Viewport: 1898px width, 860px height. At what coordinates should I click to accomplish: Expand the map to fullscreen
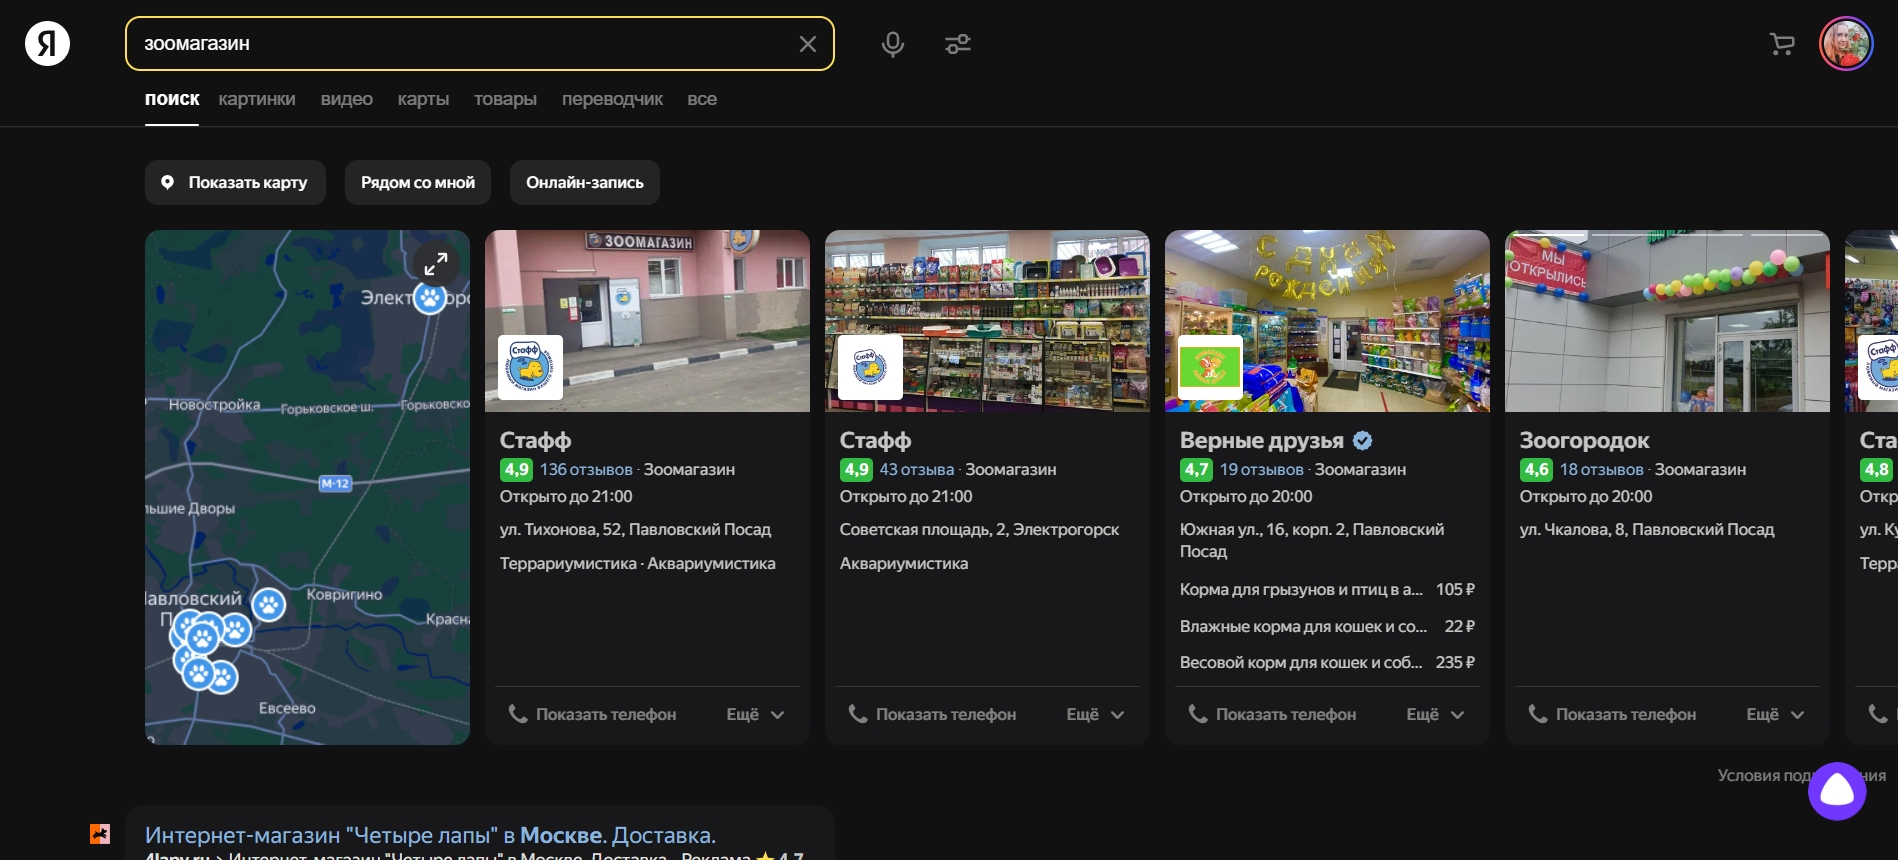coord(436,264)
